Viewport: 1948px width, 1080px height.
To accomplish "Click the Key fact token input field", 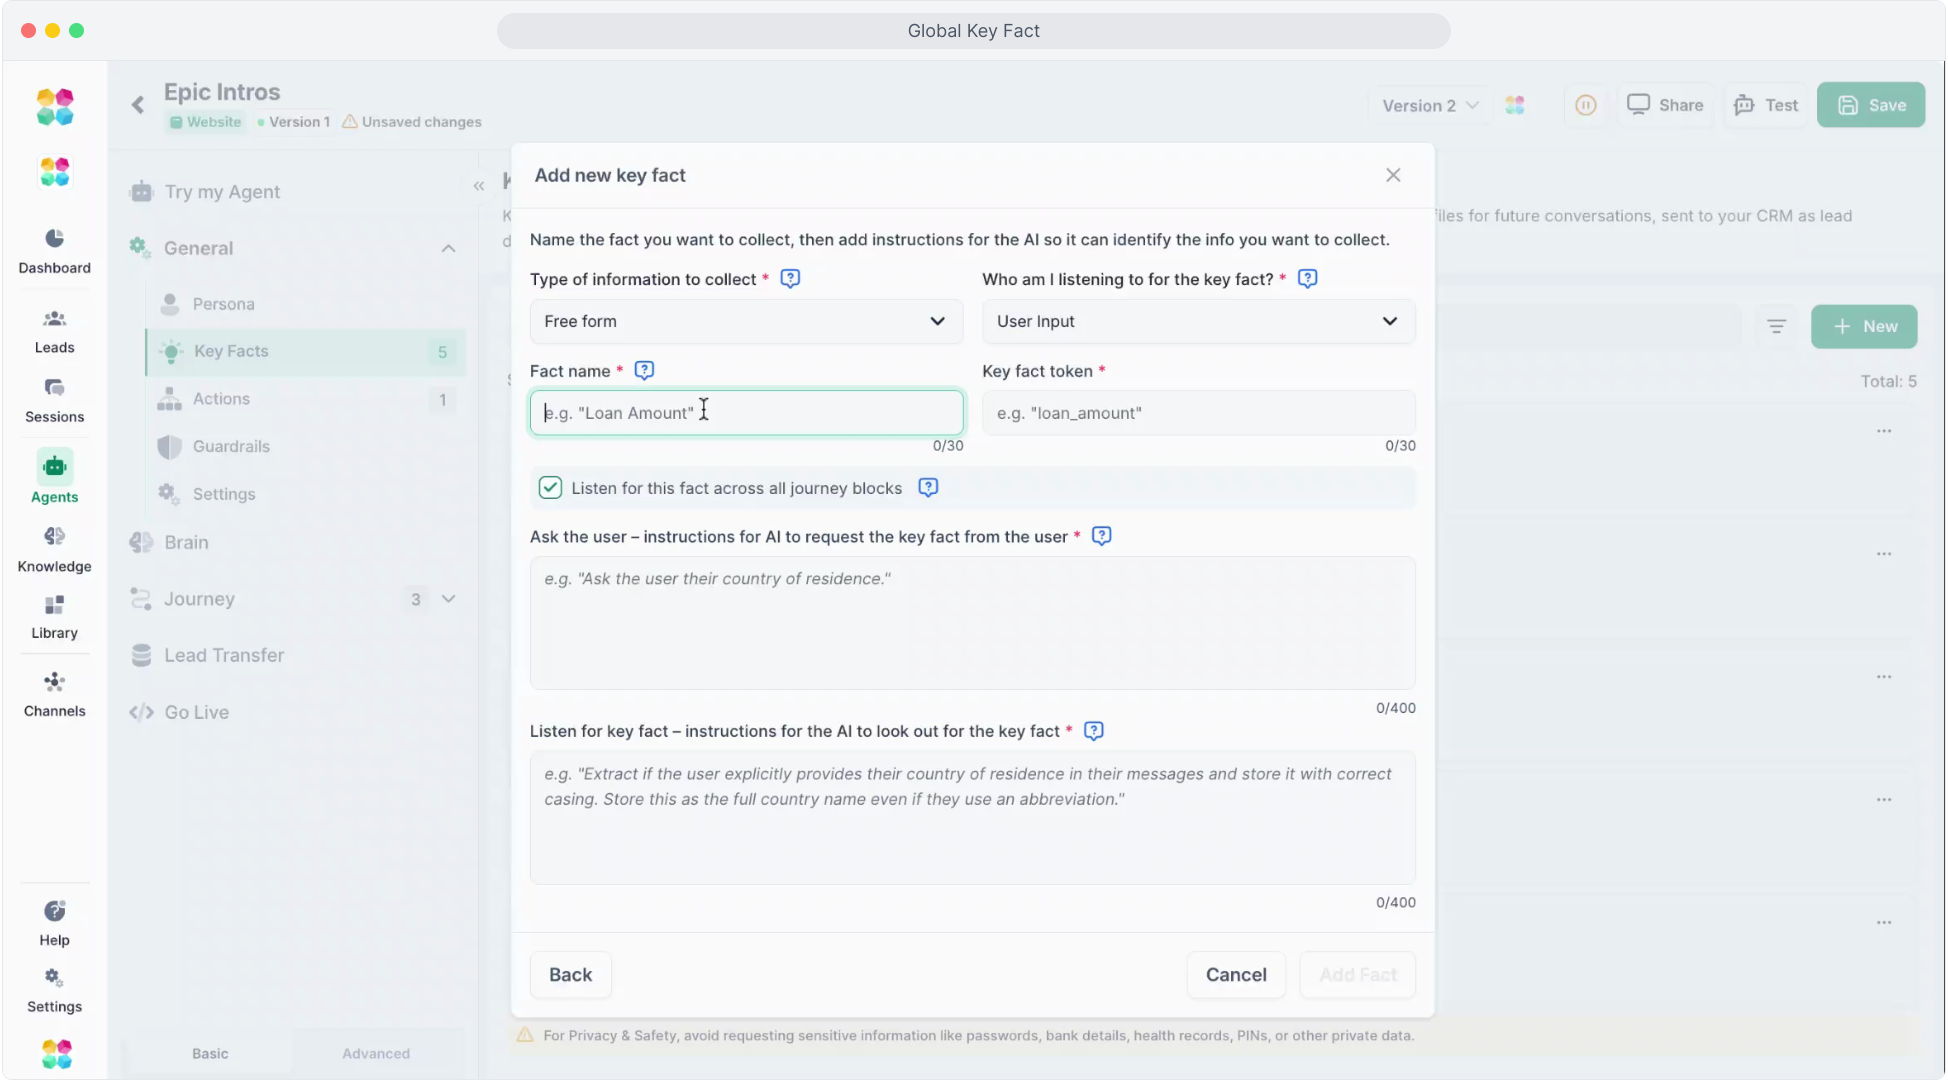I will [1198, 414].
